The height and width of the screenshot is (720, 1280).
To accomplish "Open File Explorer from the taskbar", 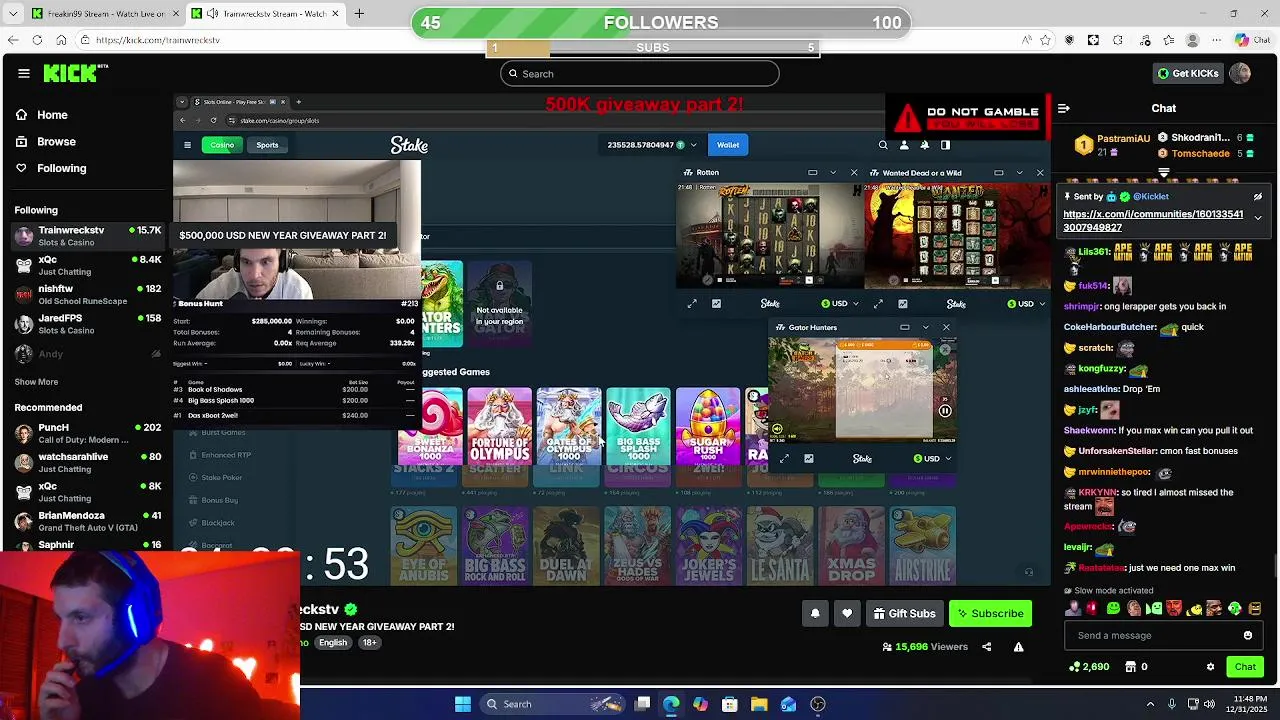I will pyautogui.click(x=759, y=704).
